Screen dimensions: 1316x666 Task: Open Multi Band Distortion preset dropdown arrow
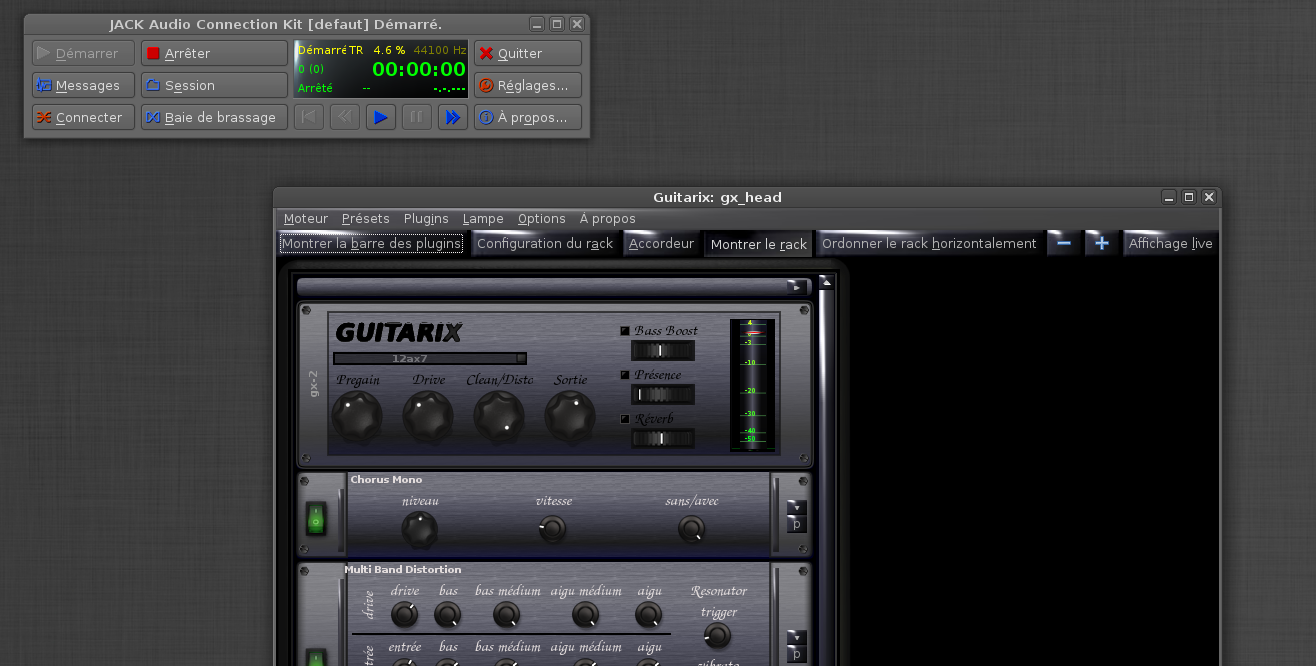click(x=797, y=637)
